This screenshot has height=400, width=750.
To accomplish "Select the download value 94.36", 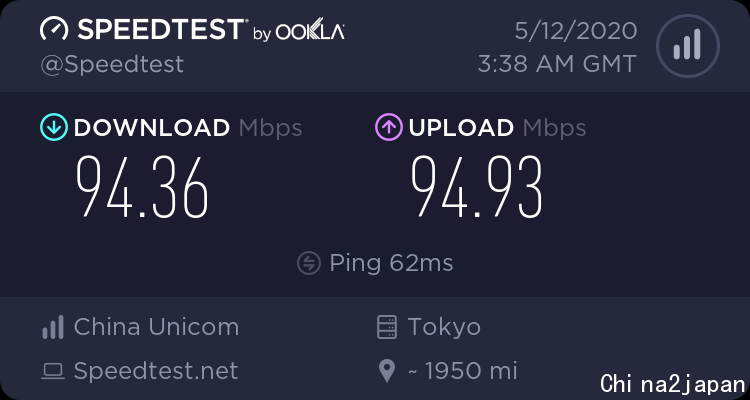I will (143, 187).
